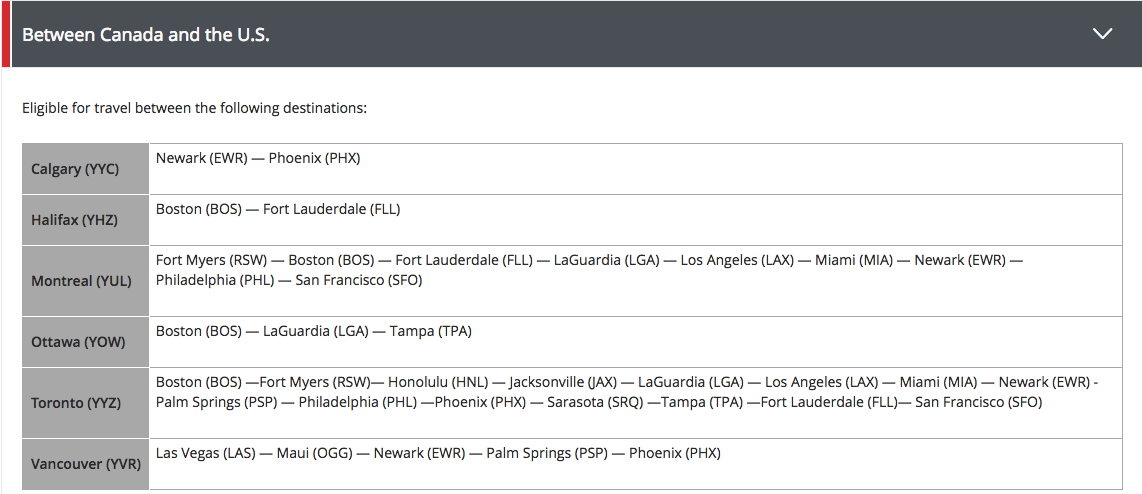Click Las Vegas (LAS) in the Vancouver row
The height and width of the screenshot is (494, 1142).
pos(203,453)
